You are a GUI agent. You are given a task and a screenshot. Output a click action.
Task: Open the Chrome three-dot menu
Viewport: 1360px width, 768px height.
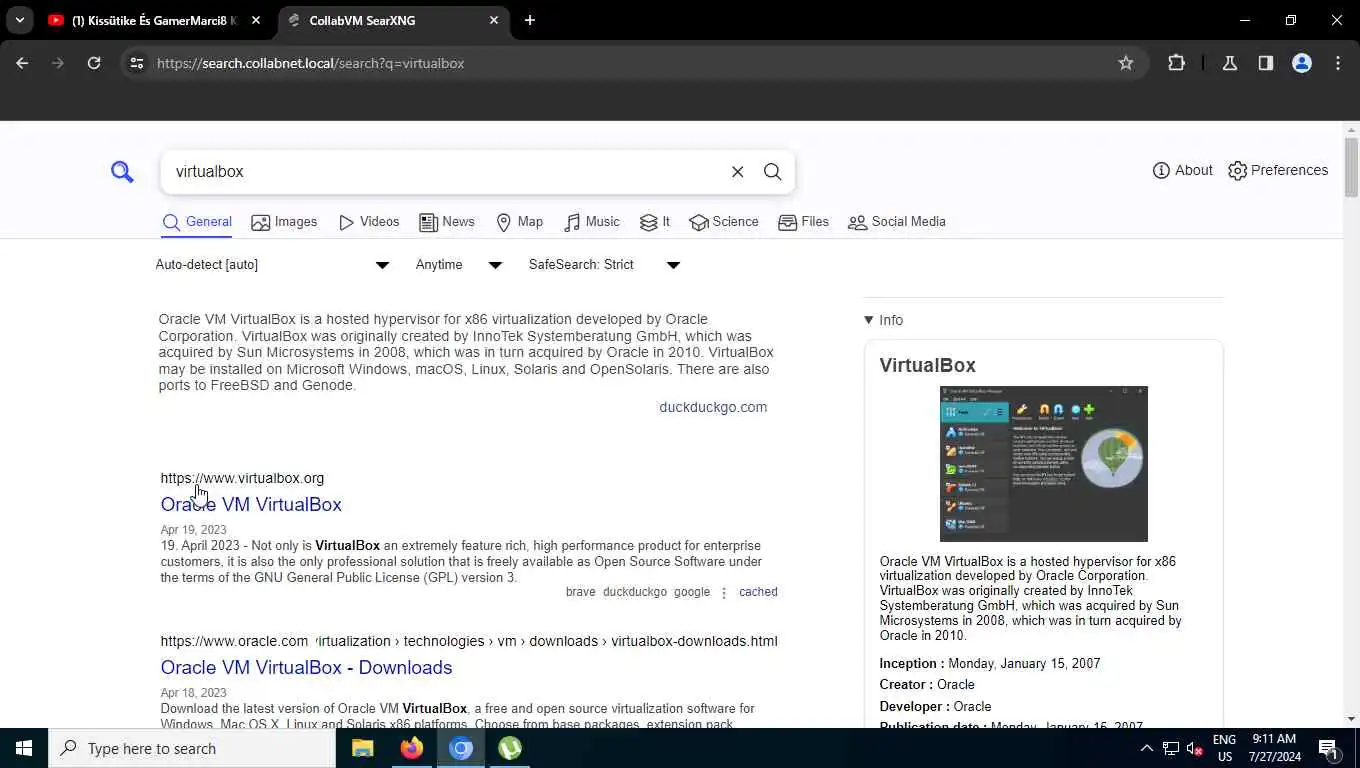(x=1338, y=63)
